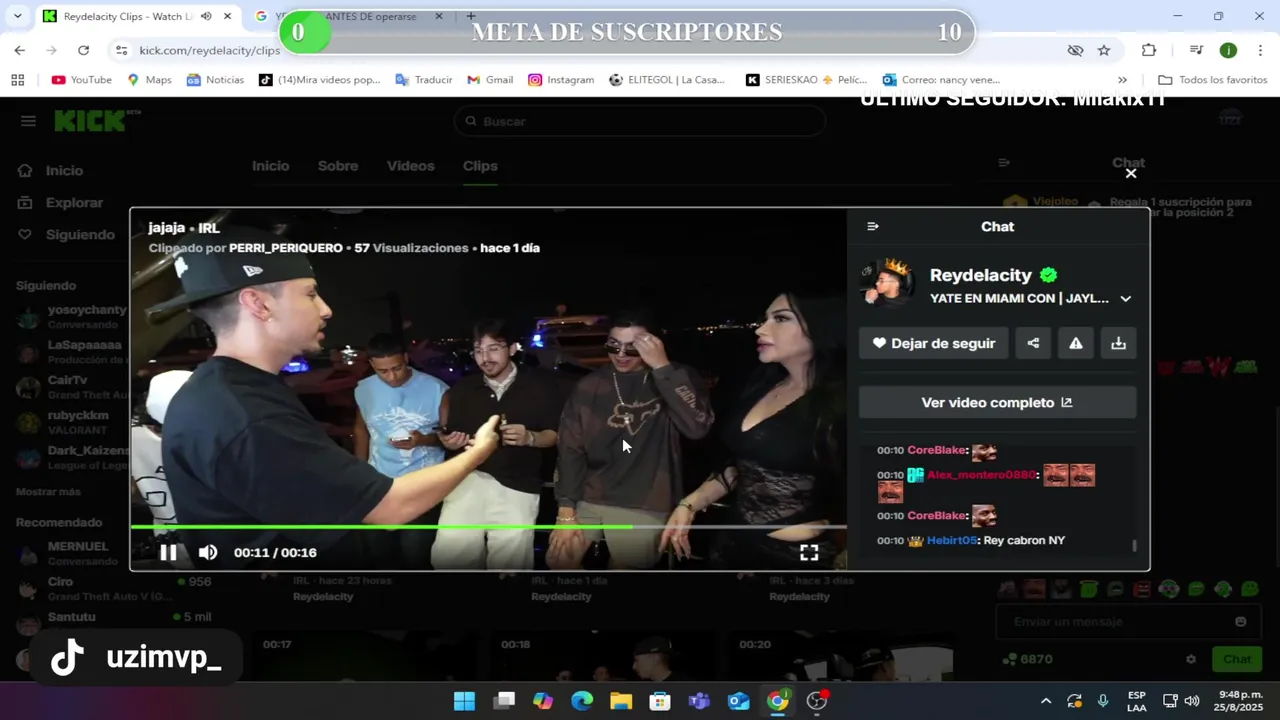Open Chrome extensions puzzle icon

coord(1149,50)
